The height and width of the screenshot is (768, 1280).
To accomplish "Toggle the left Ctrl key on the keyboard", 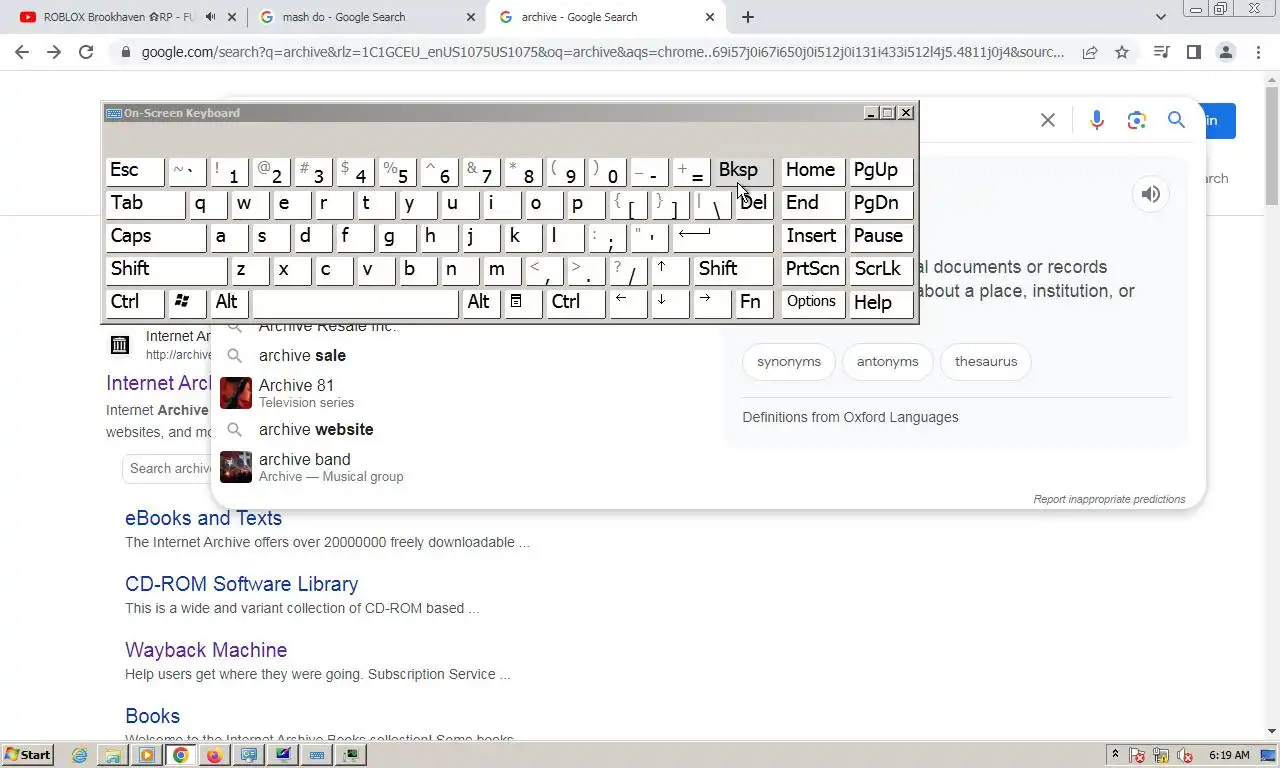I will pyautogui.click(x=135, y=303).
